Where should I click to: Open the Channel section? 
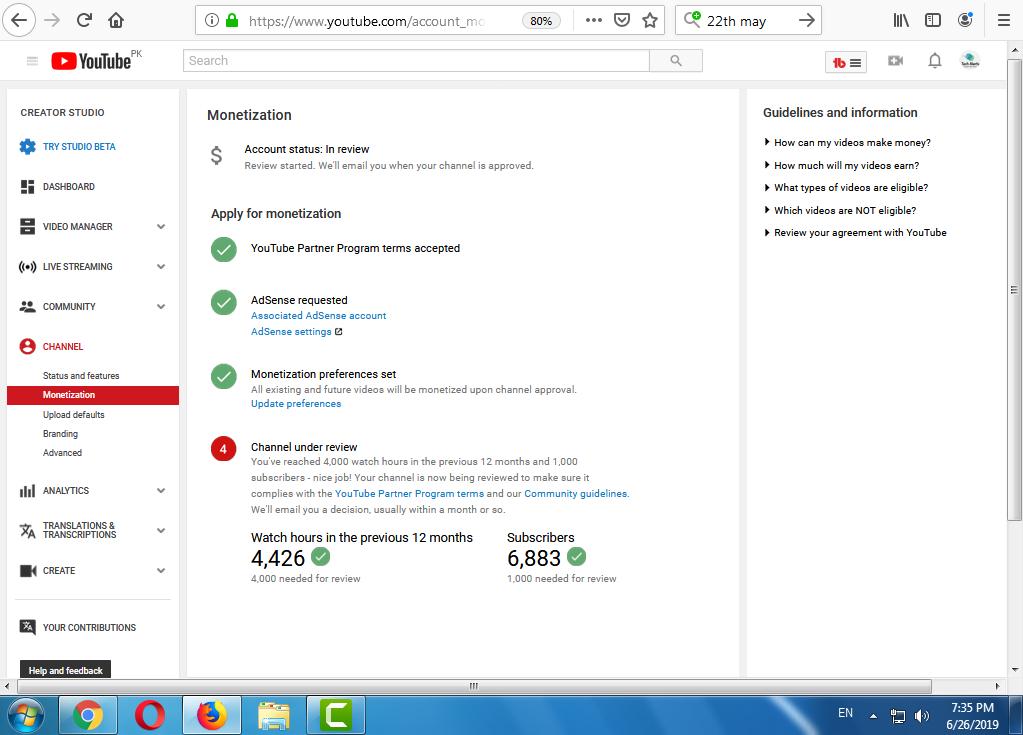pos(63,346)
